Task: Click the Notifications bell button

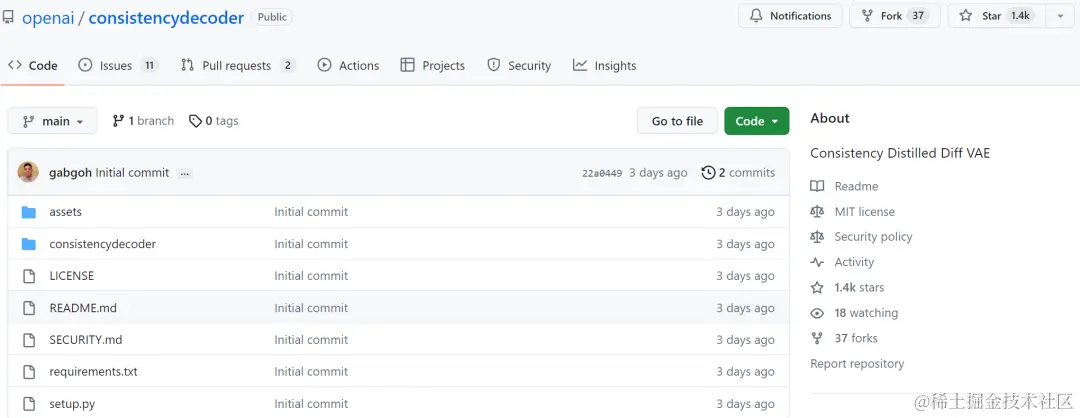Action: pyautogui.click(x=790, y=16)
